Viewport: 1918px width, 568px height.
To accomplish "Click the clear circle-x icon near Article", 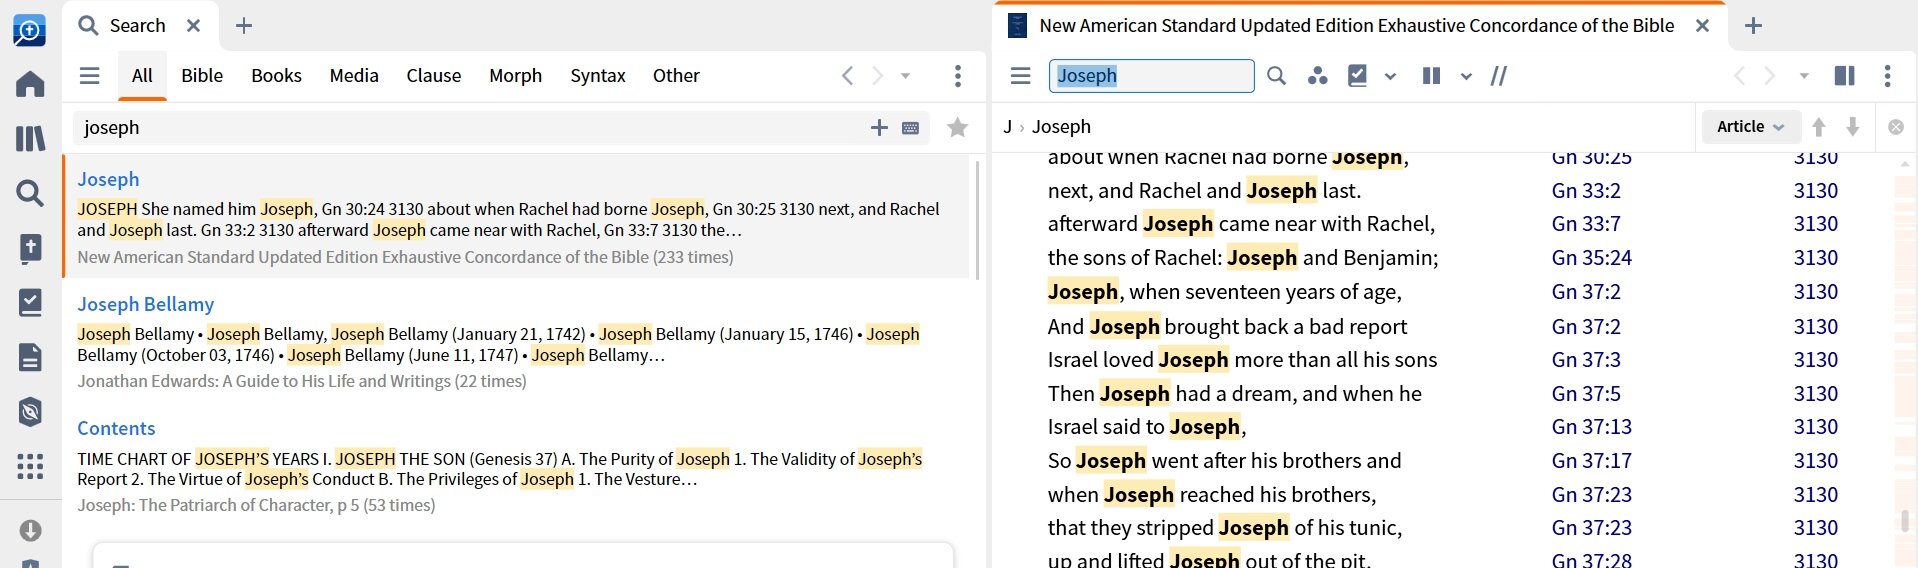I will [x=1896, y=127].
